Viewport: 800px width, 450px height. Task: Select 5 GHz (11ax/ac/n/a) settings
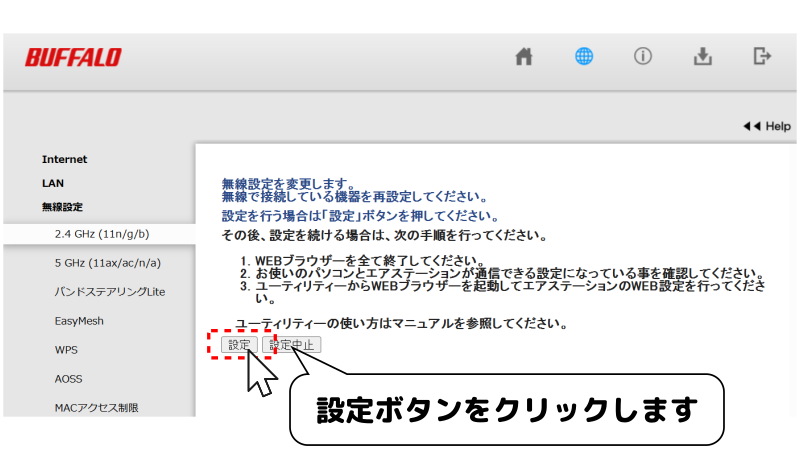tap(108, 263)
